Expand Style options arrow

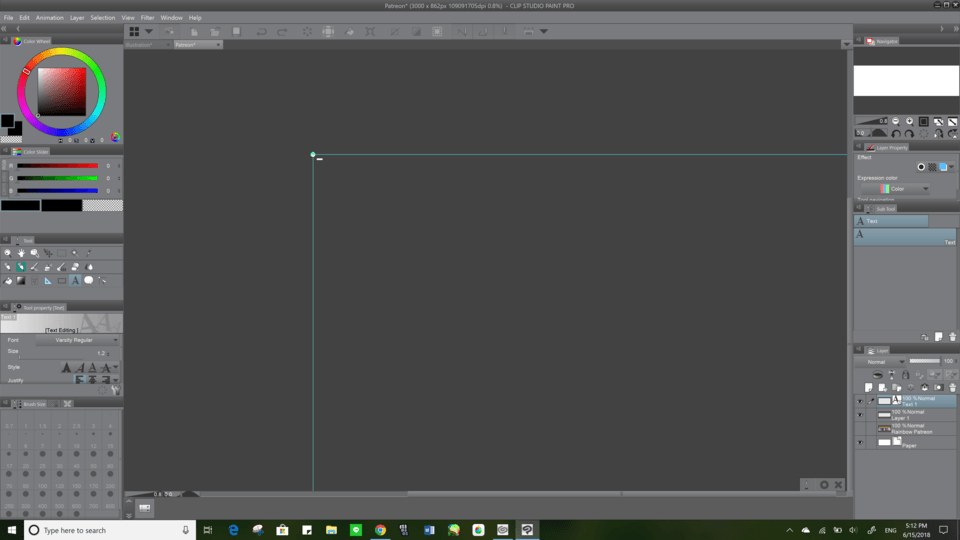pyautogui.click(x=115, y=367)
